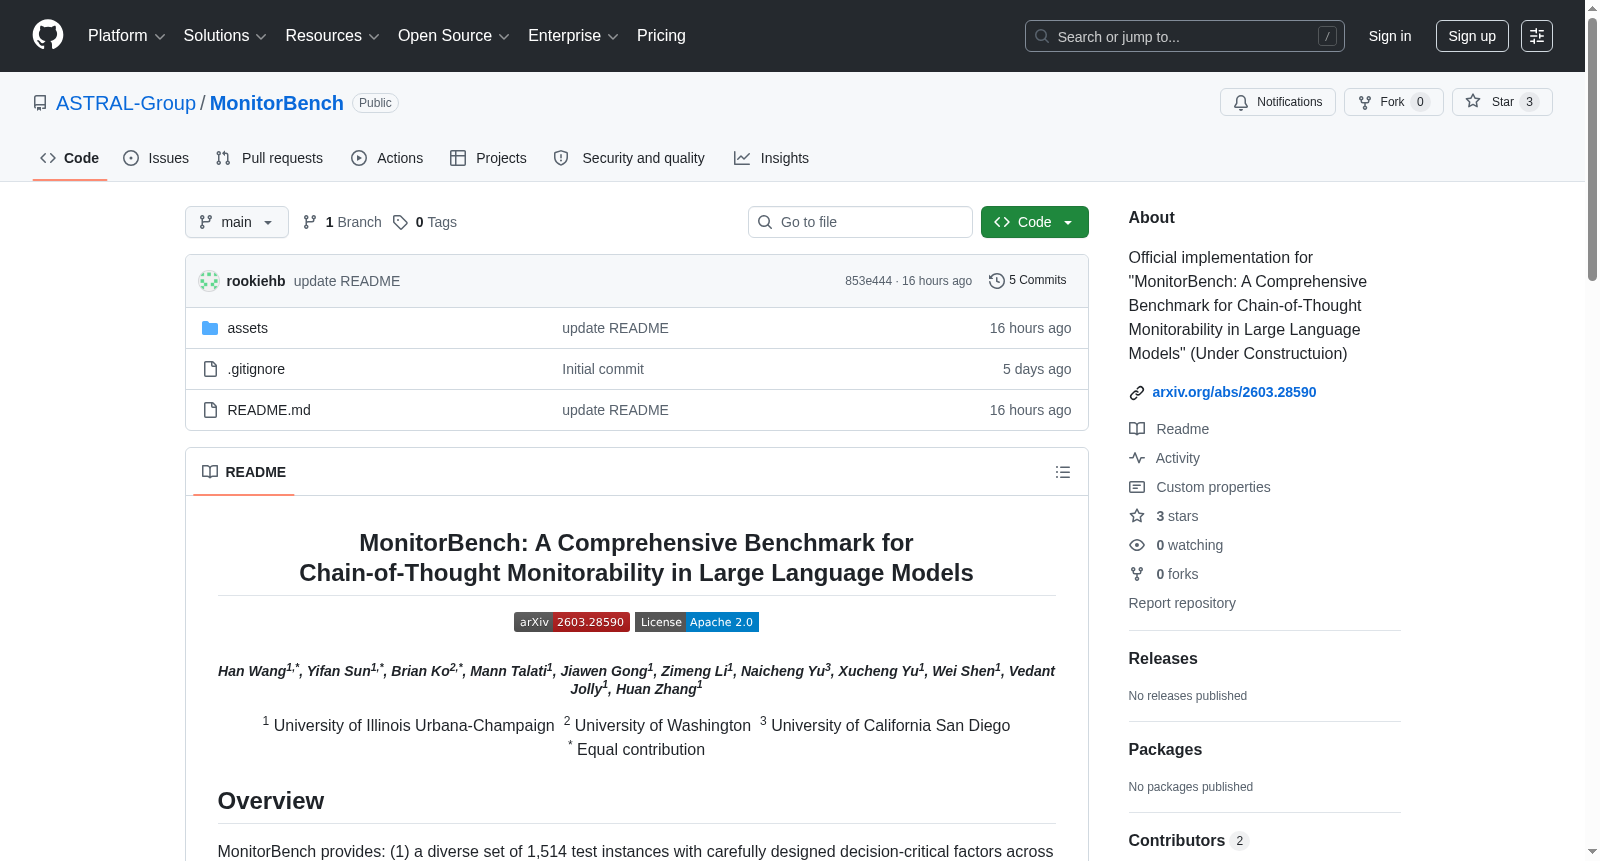1600x861 pixels.
Task: Open the 'Initial commit' message link
Action: (x=603, y=369)
